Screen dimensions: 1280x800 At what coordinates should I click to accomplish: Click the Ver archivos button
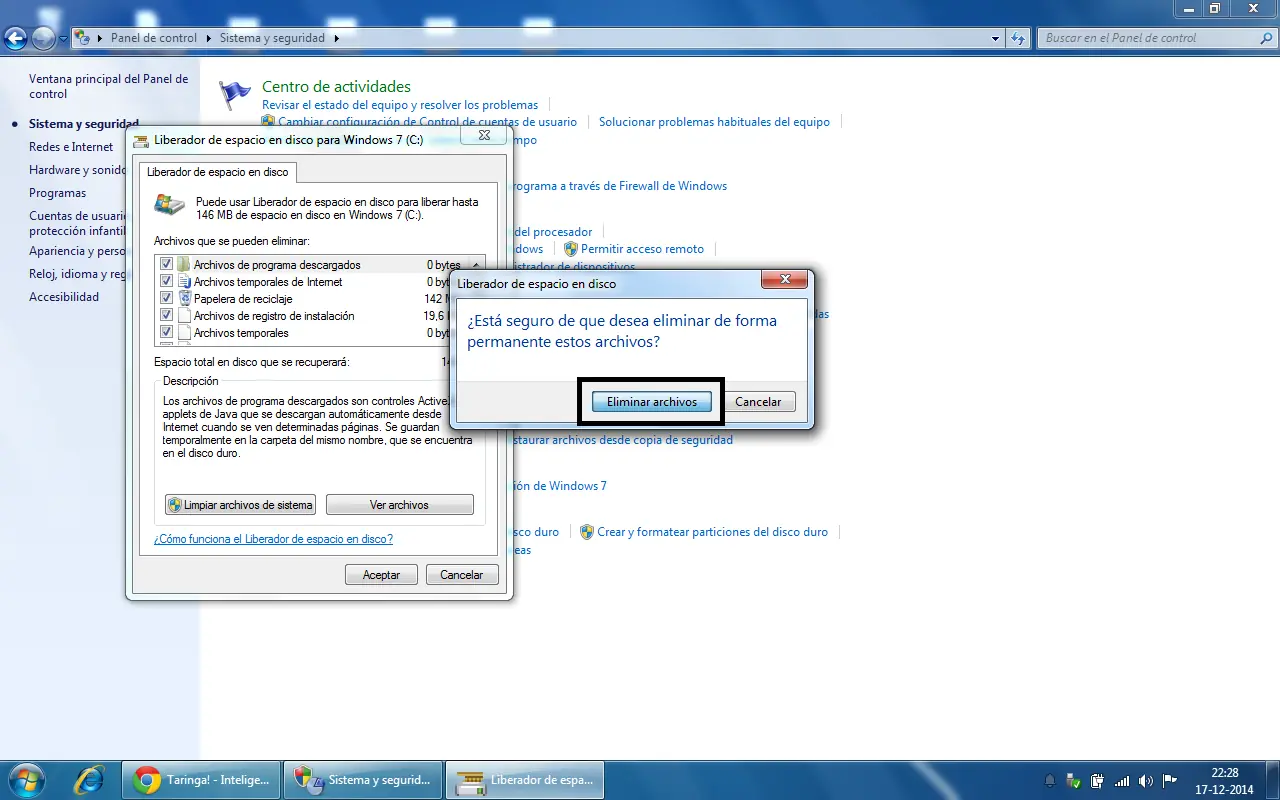(400, 505)
